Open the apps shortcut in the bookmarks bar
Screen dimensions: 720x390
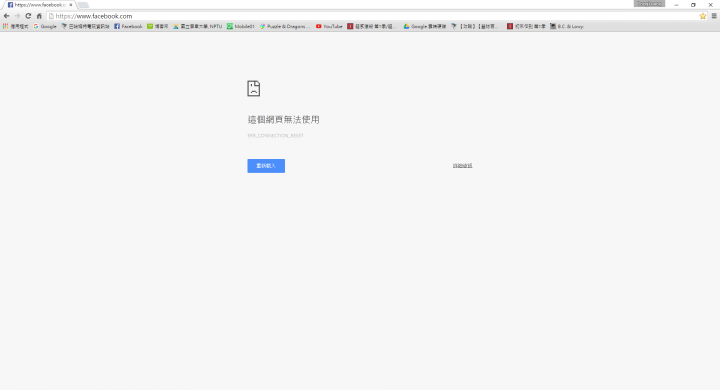pyautogui.click(x=16, y=27)
